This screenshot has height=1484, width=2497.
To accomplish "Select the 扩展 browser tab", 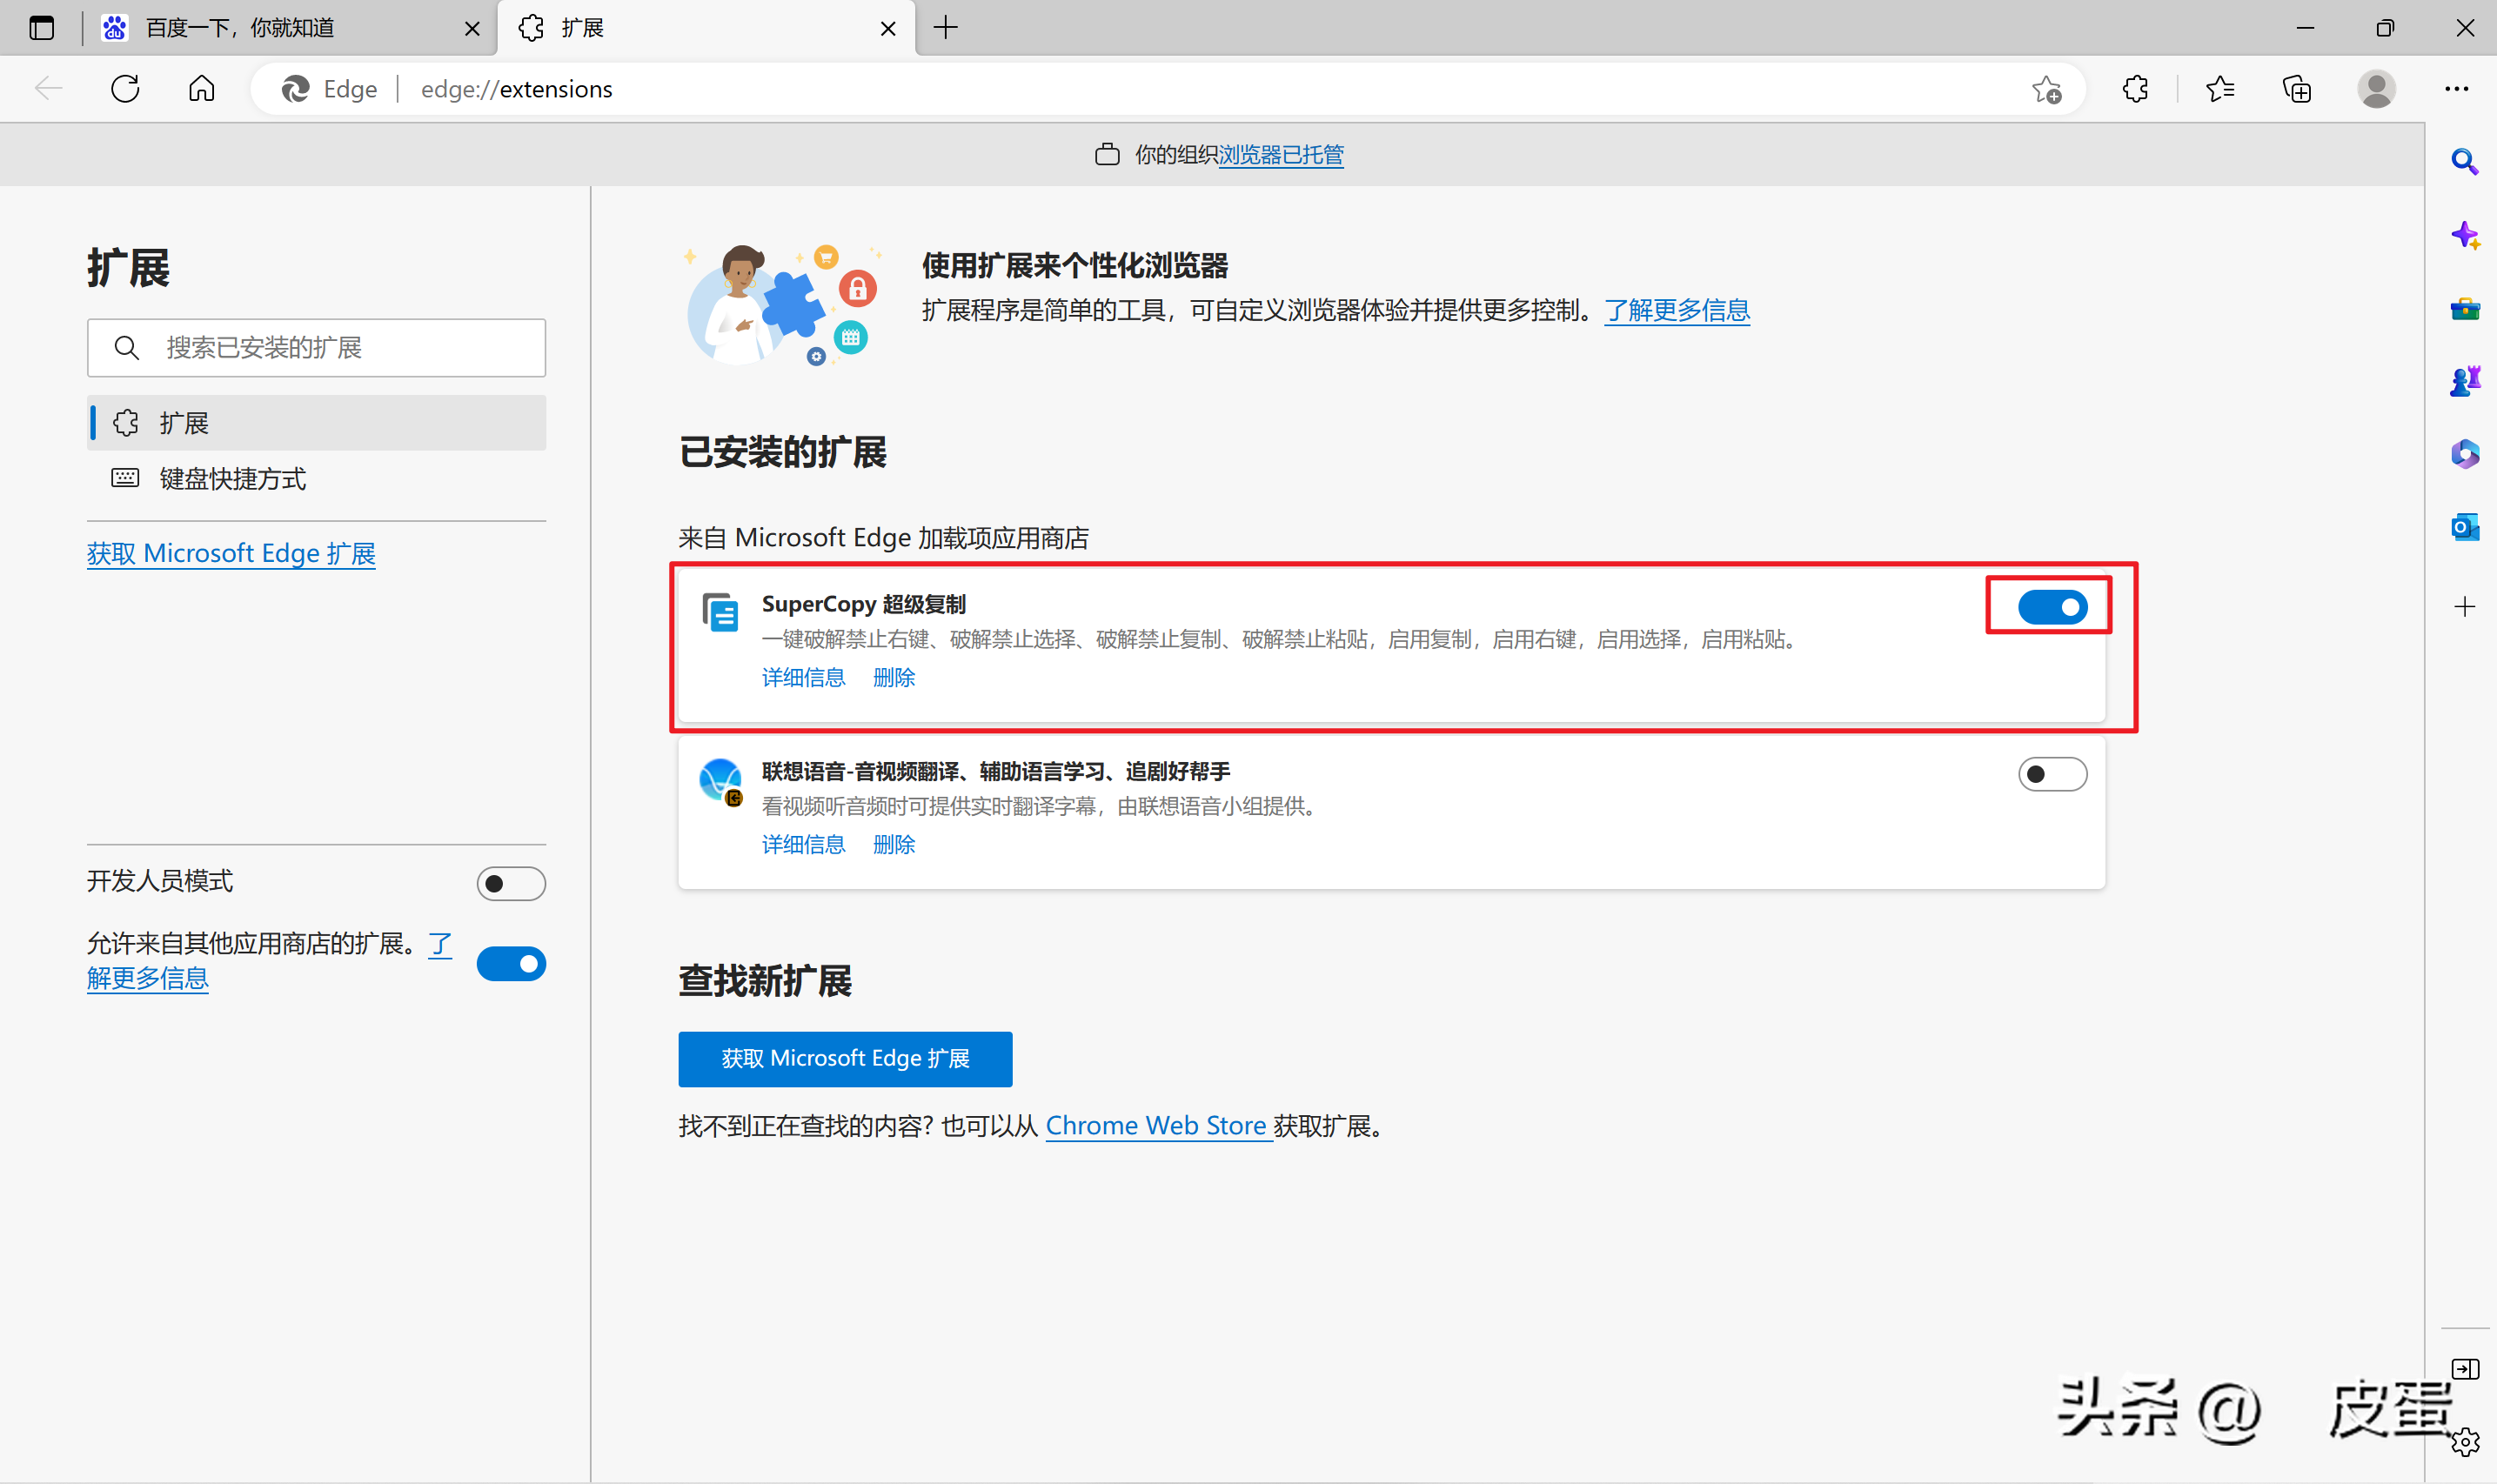I will [705, 28].
